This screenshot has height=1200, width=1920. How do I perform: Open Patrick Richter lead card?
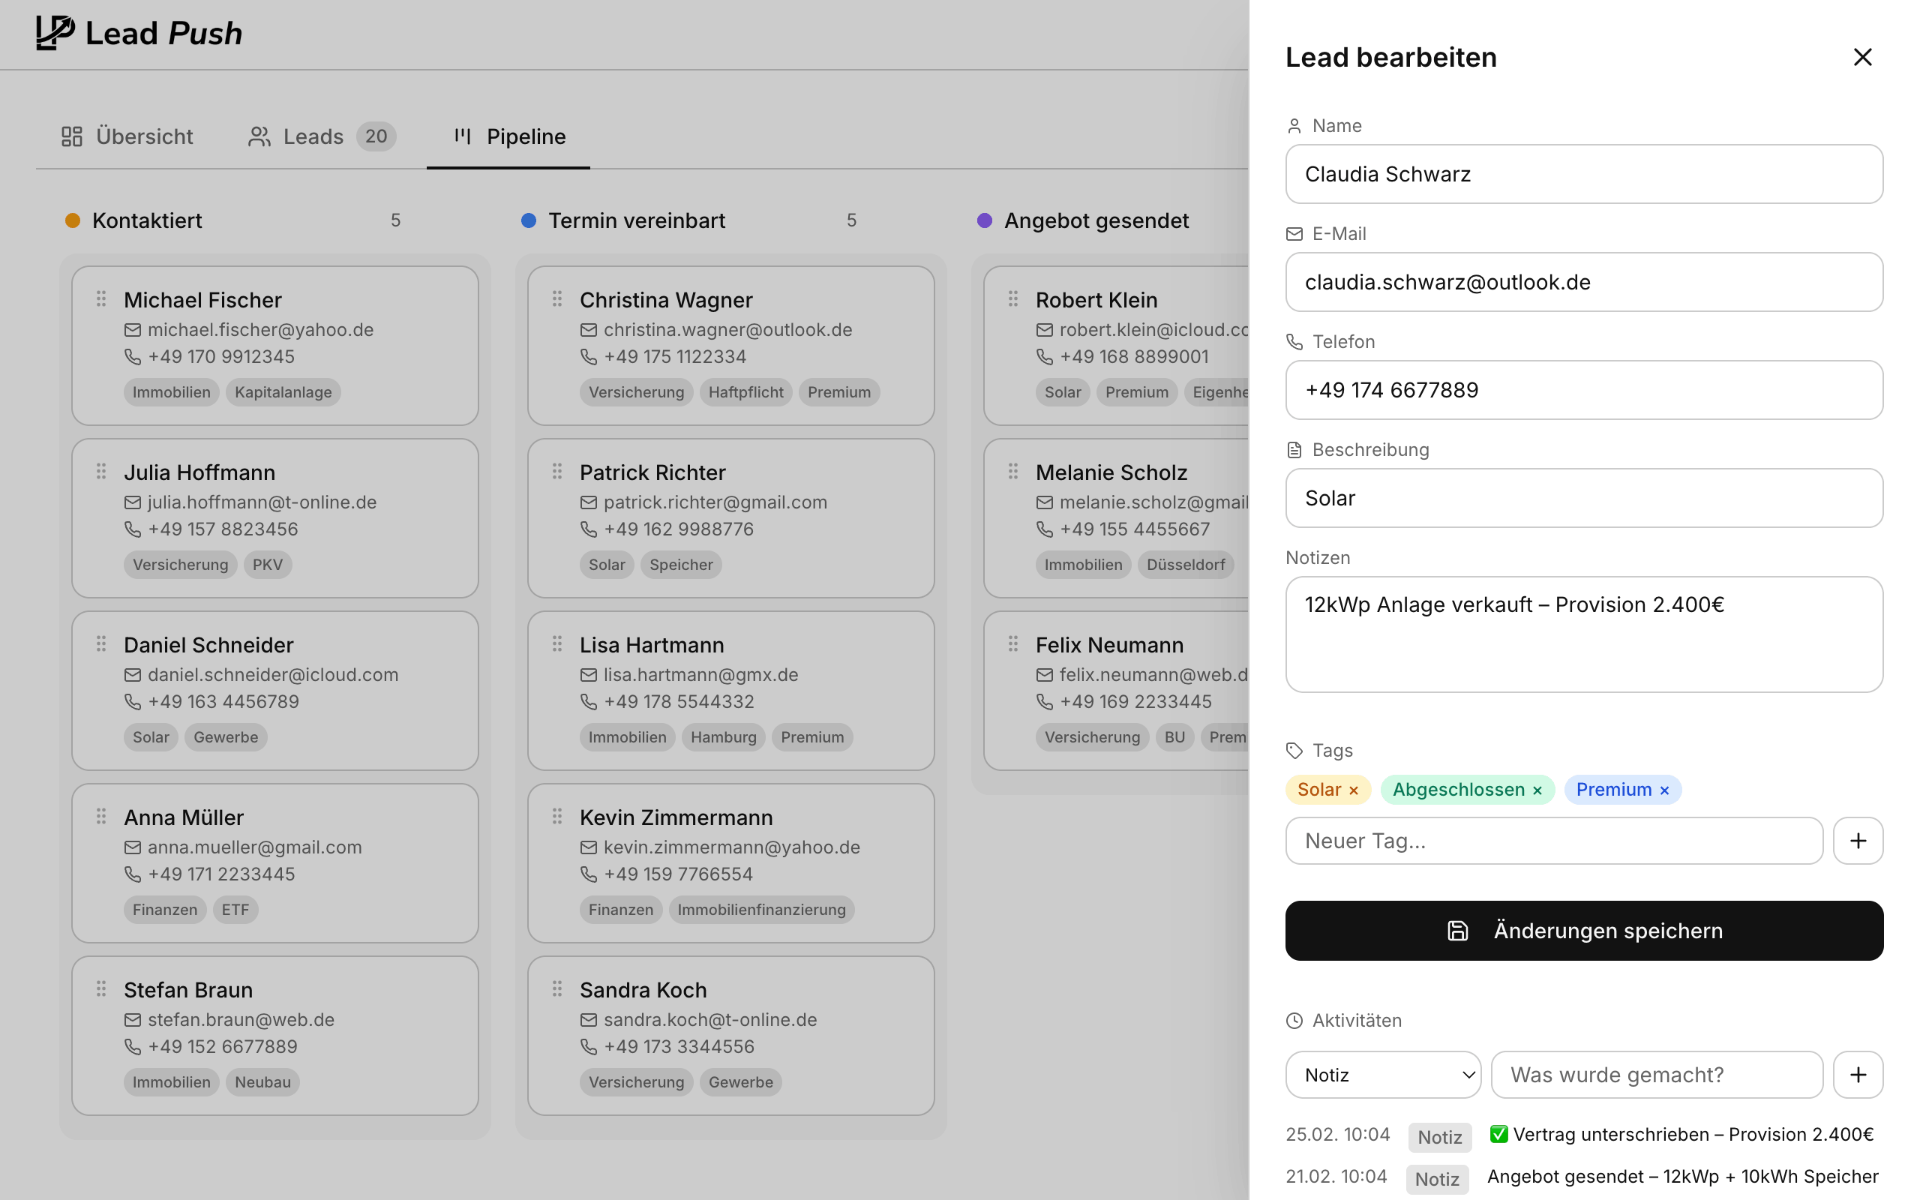[x=731, y=518]
